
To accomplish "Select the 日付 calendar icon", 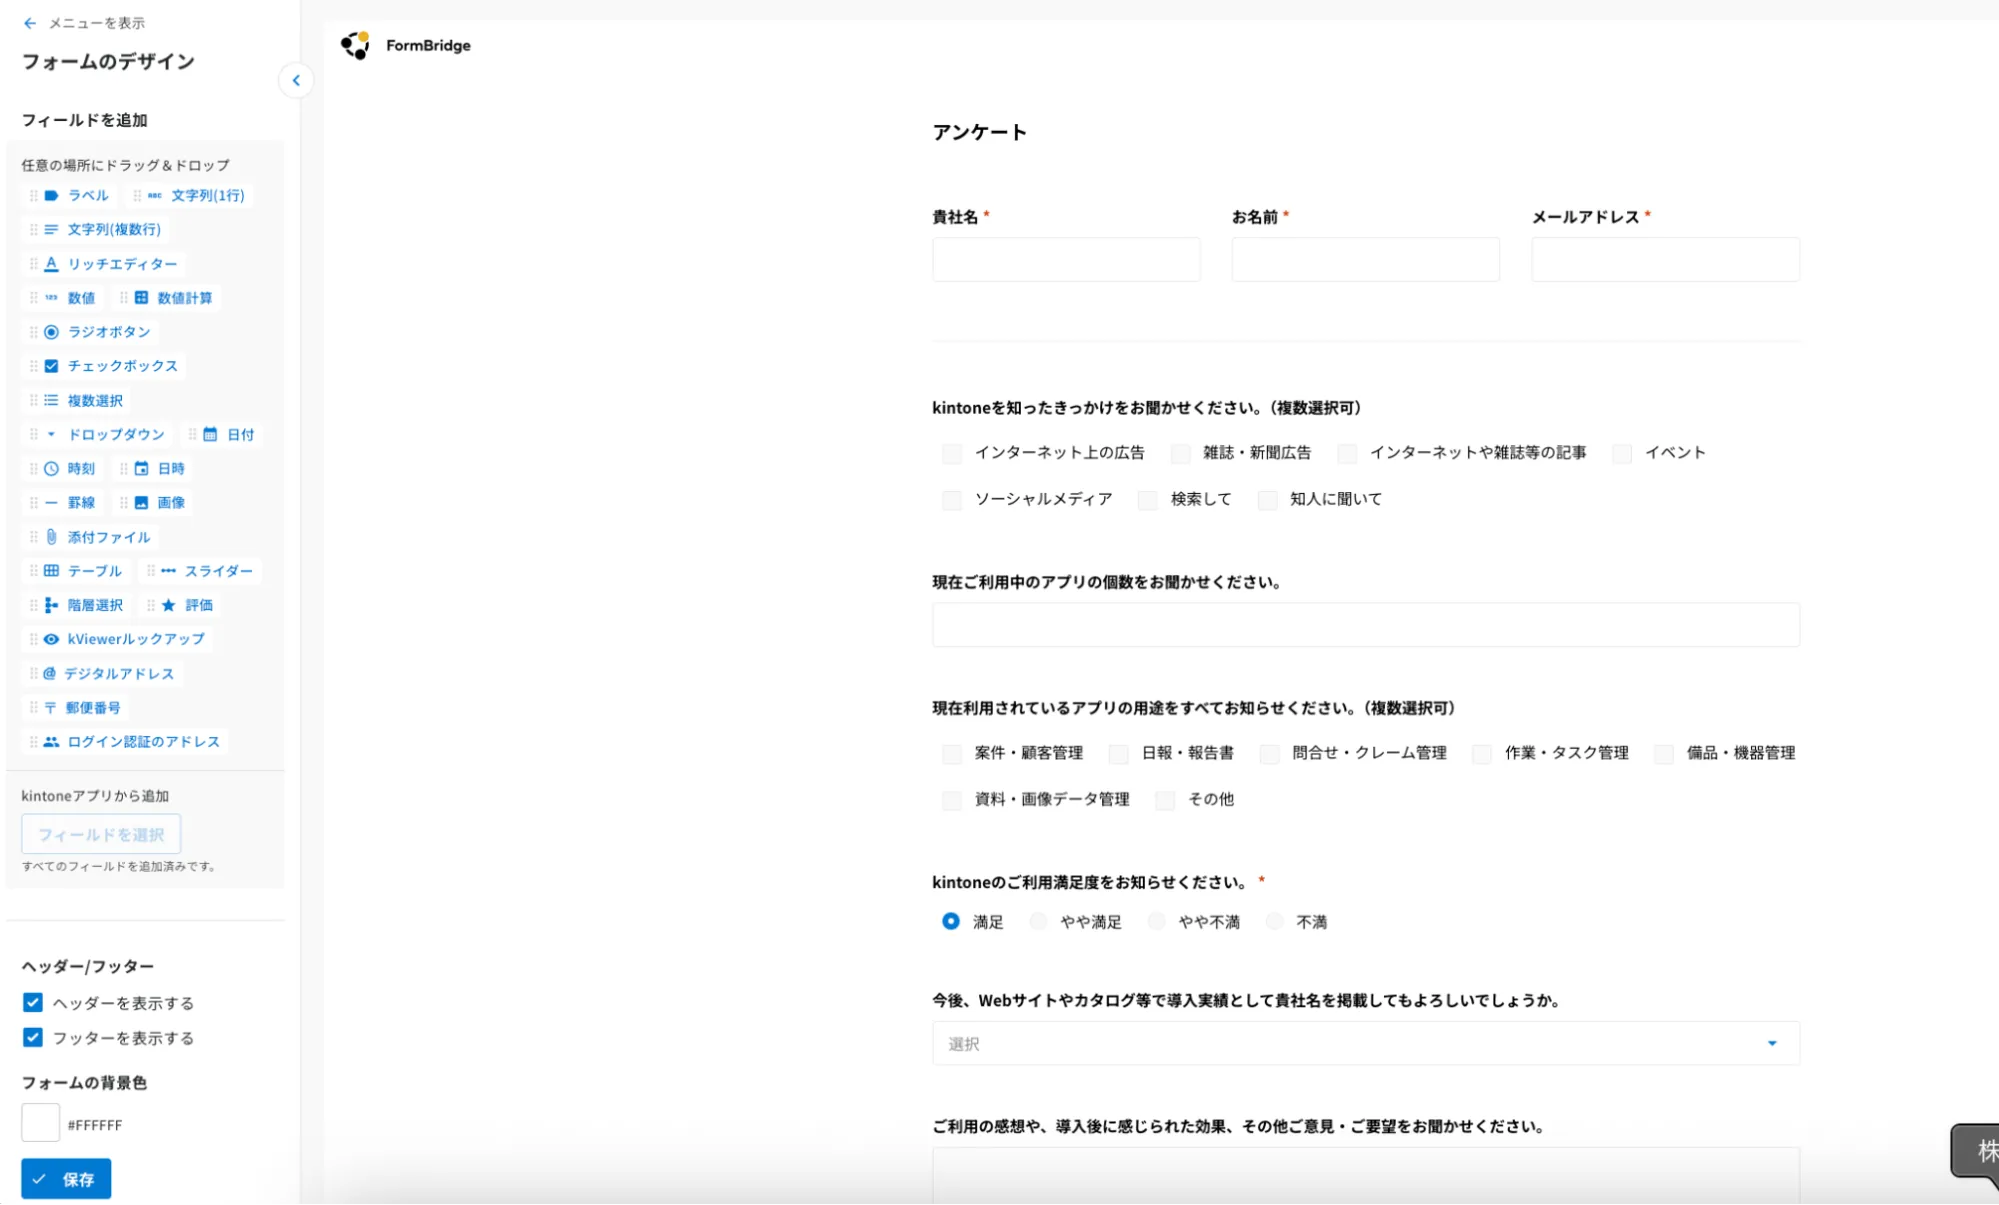I will point(210,434).
